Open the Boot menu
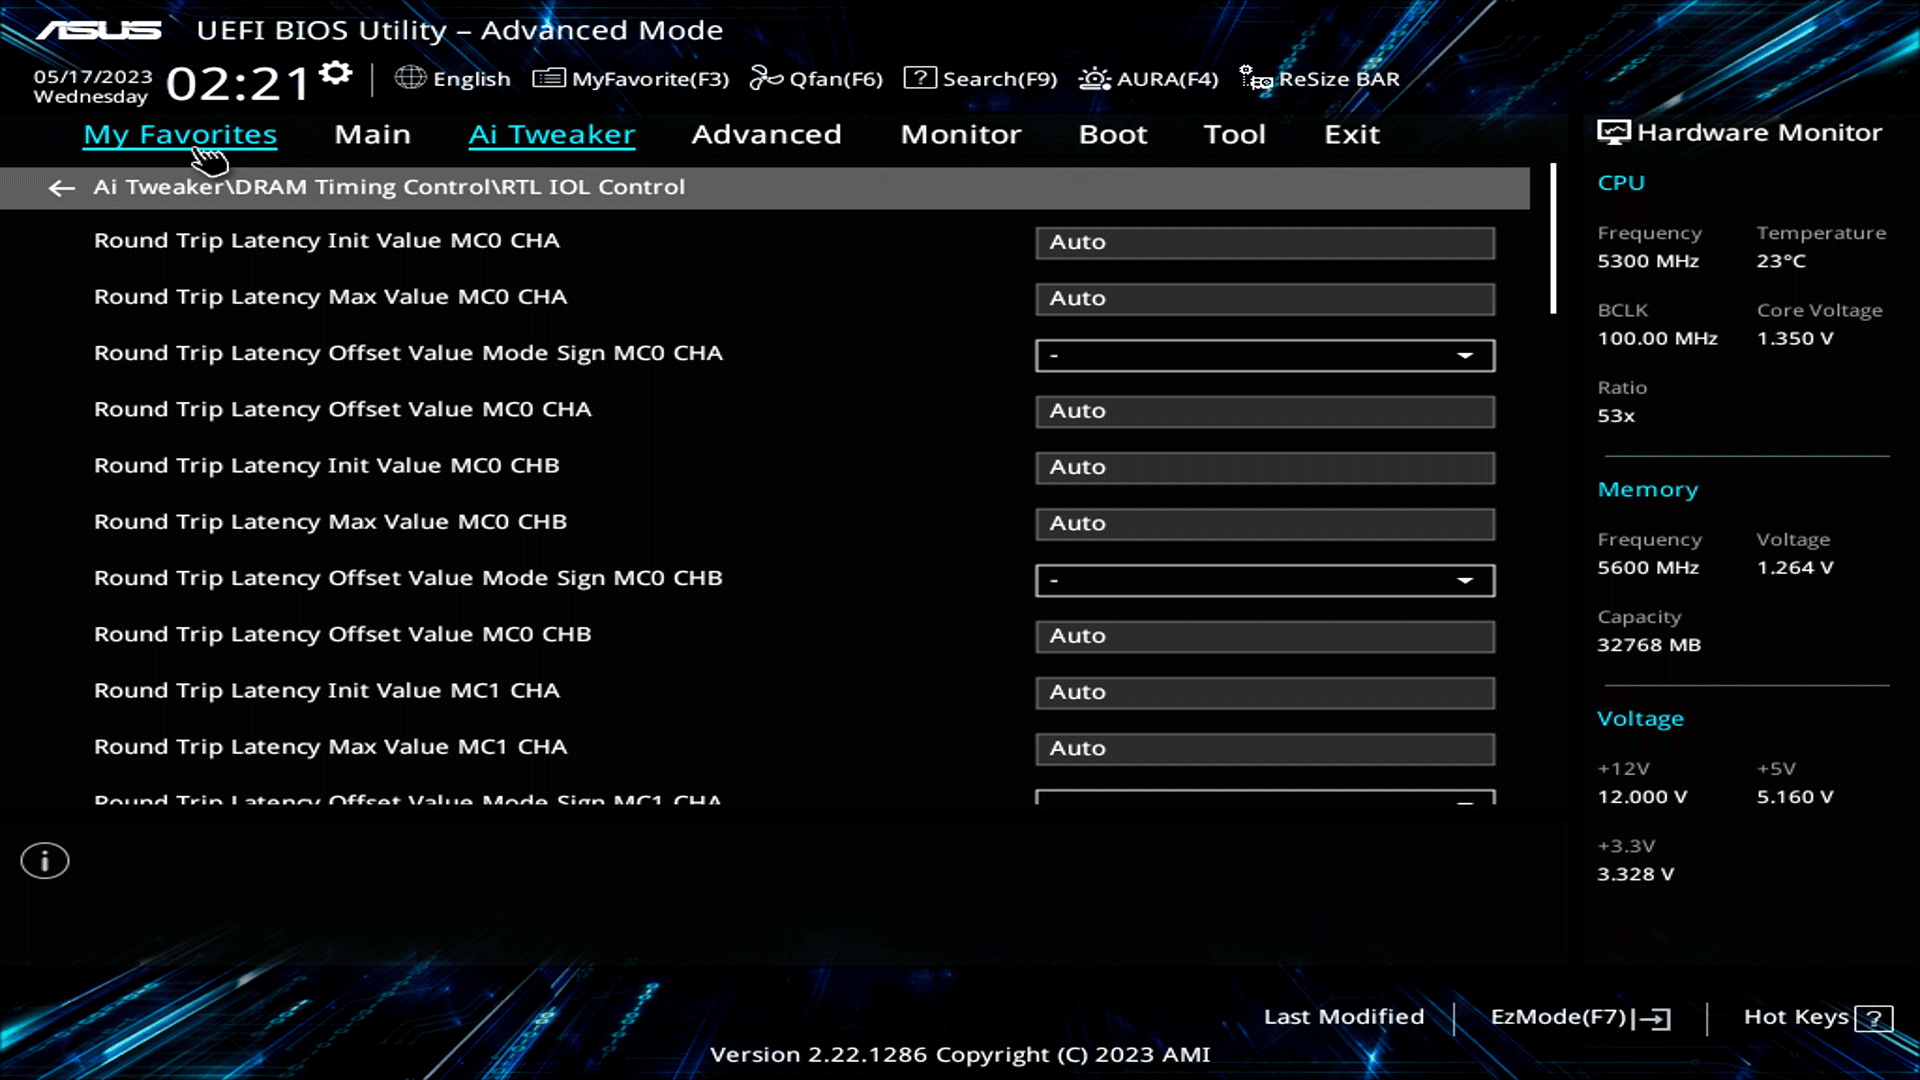Screen dimensions: 1920x1080 pyautogui.click(x=1113, y=134)
